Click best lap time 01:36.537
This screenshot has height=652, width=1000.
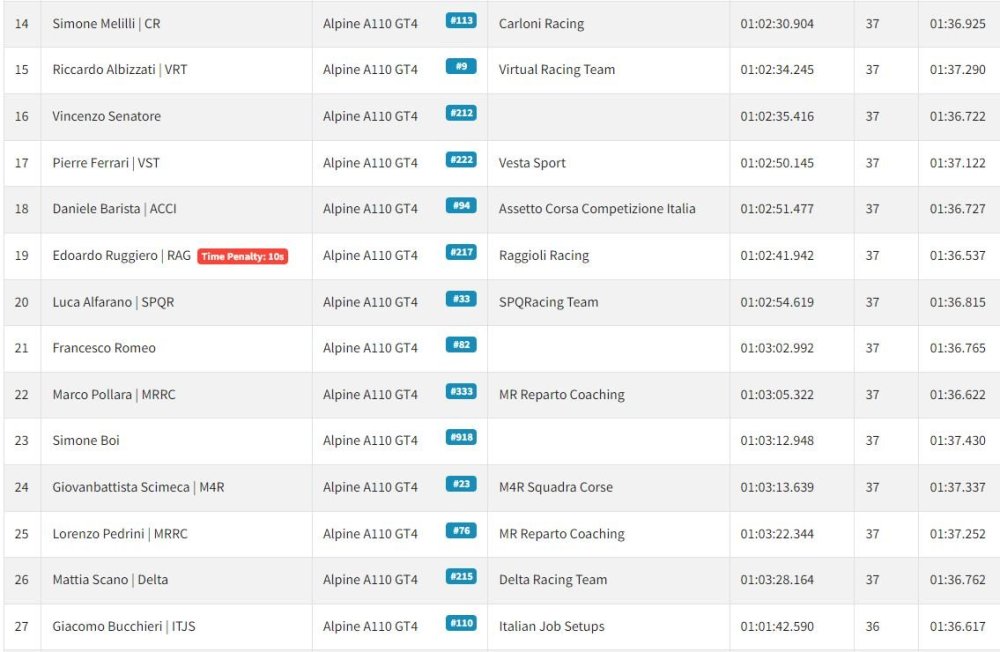(957, 255)
